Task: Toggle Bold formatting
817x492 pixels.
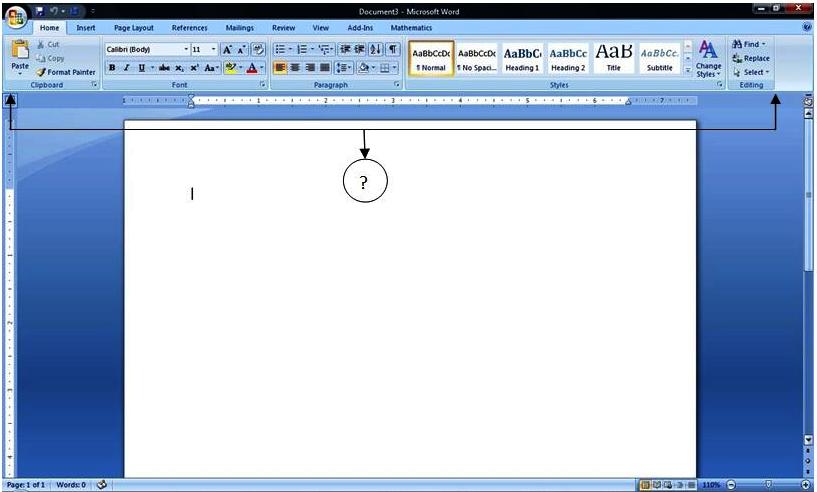Action: [x=112, y=68]
